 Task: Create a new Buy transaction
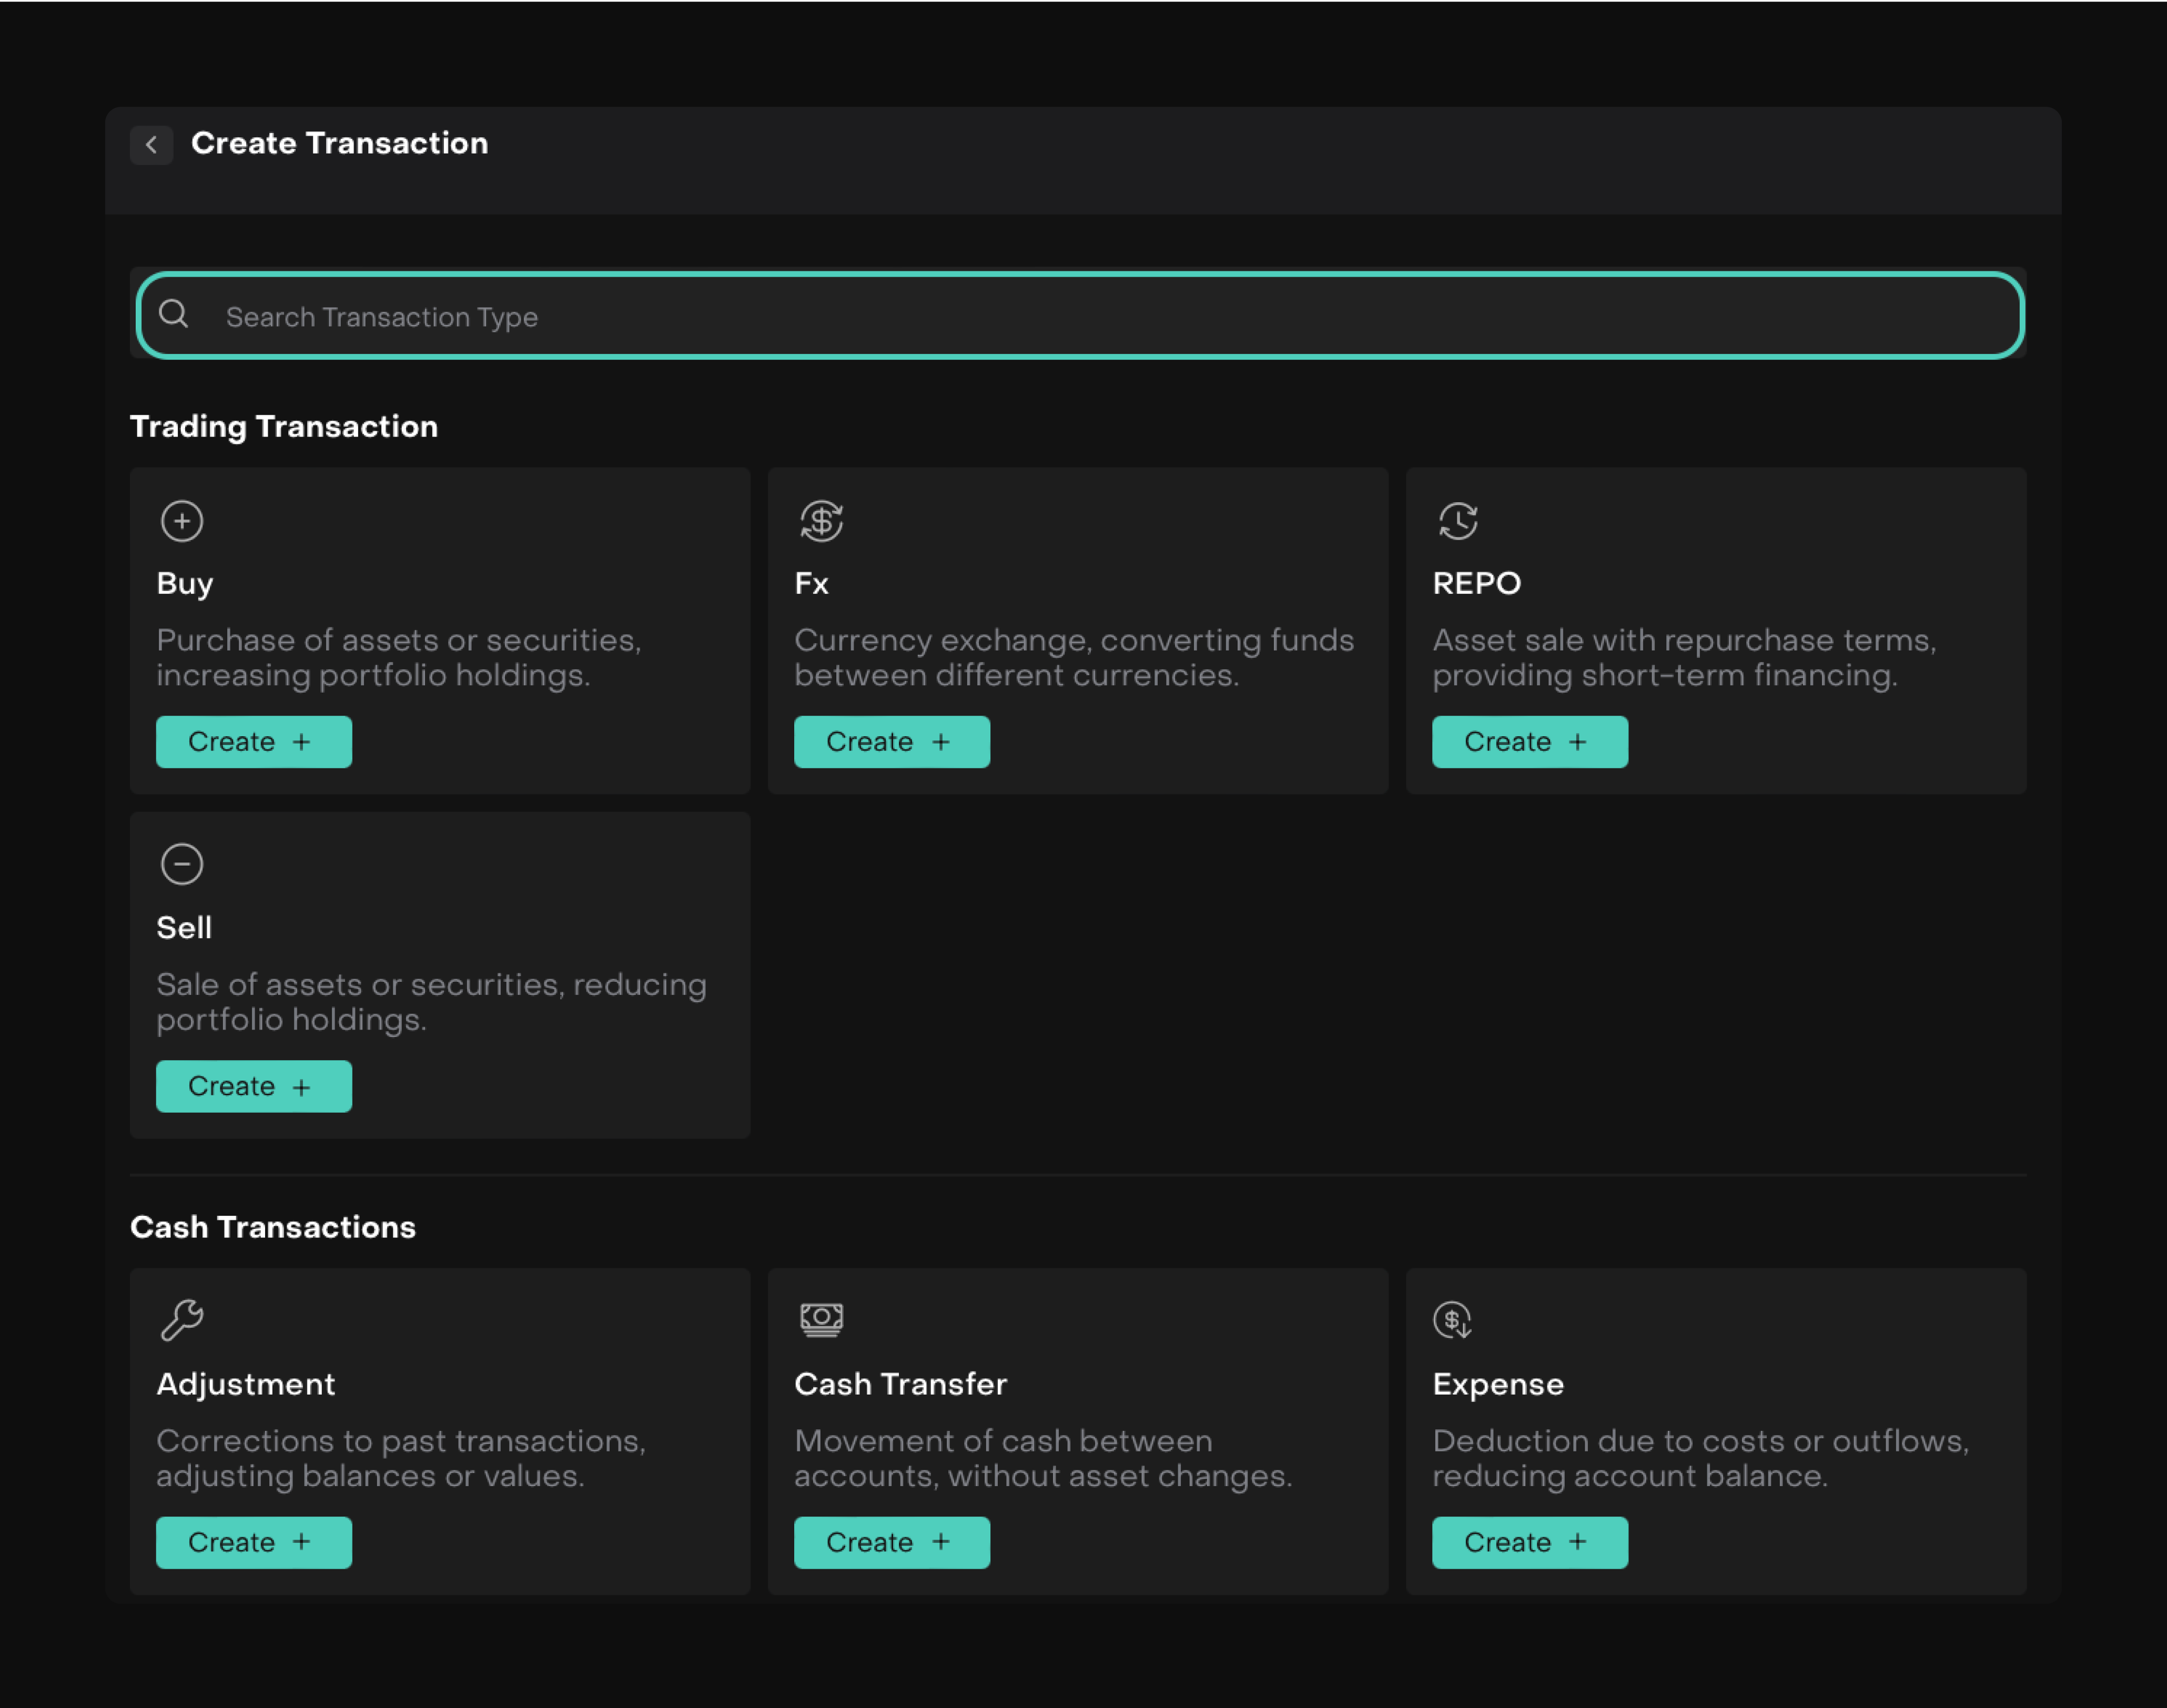click(x=253, y=742)
